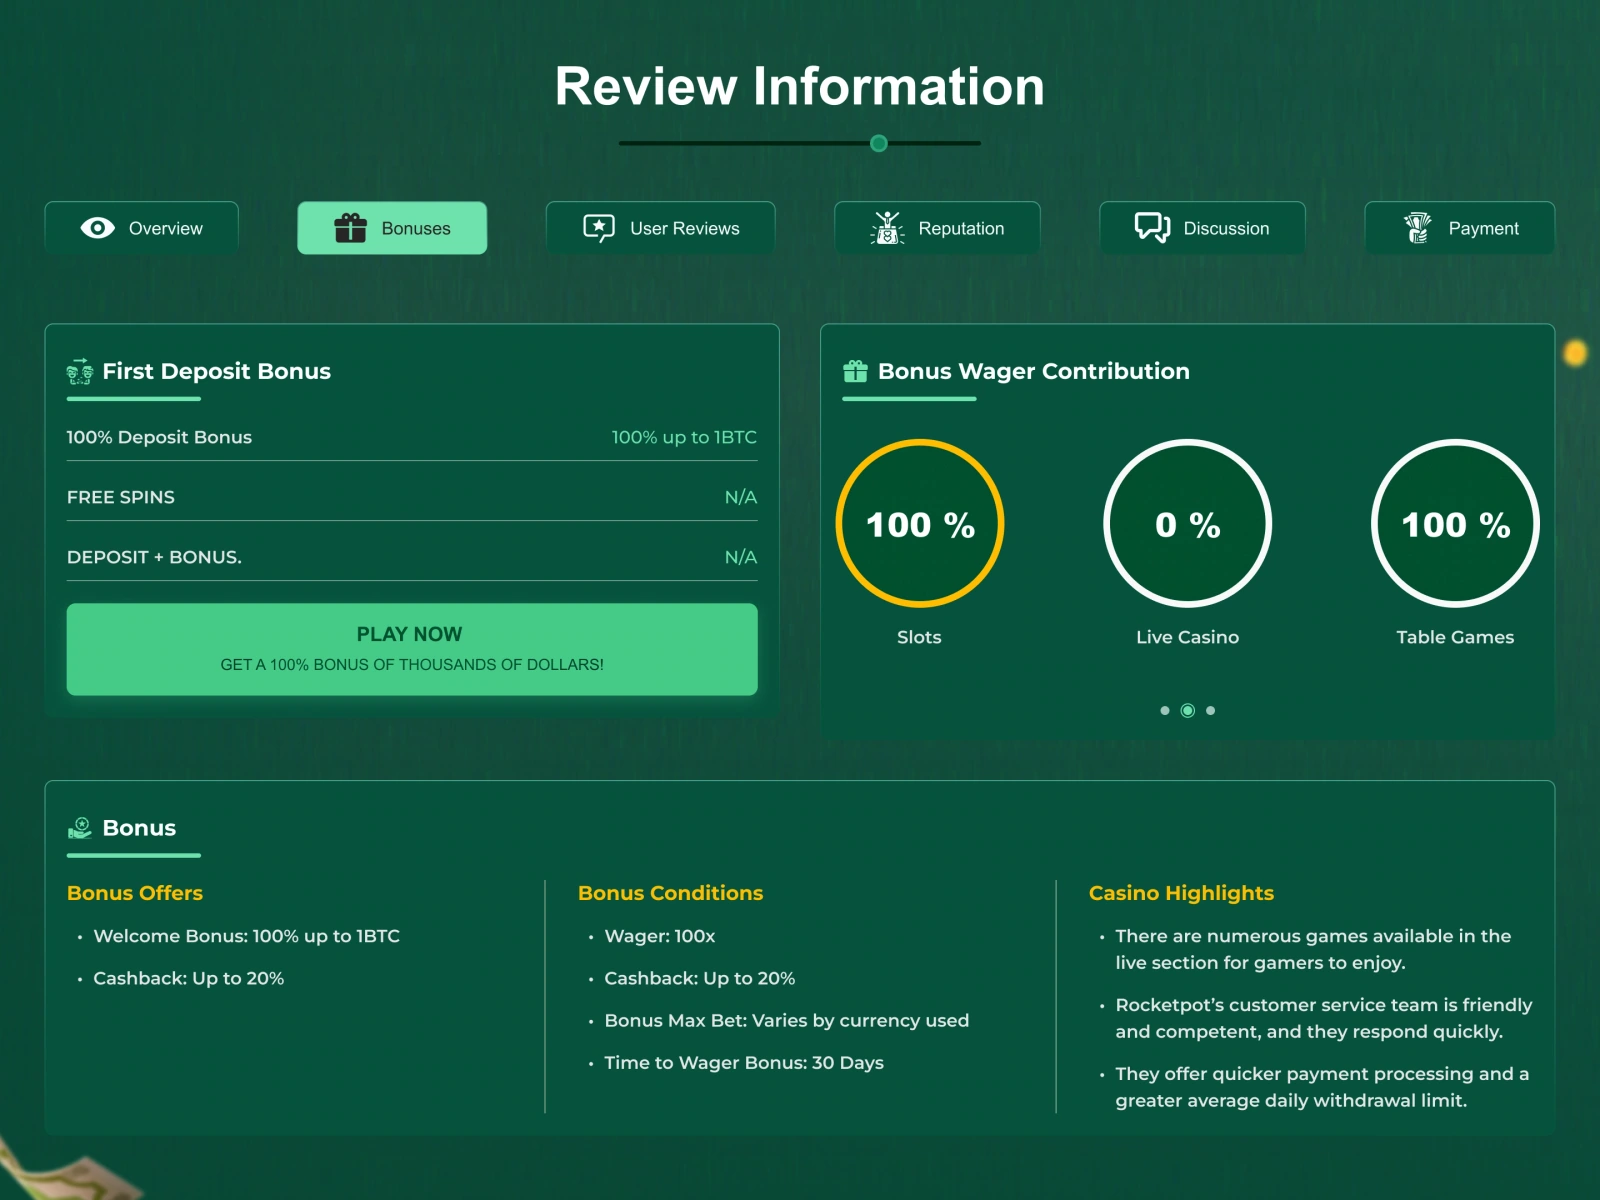Click the Slots 100 % circle
The height and width of the screenshot is (1200, 1600).
pyautogui.click(x=920, y=523)
